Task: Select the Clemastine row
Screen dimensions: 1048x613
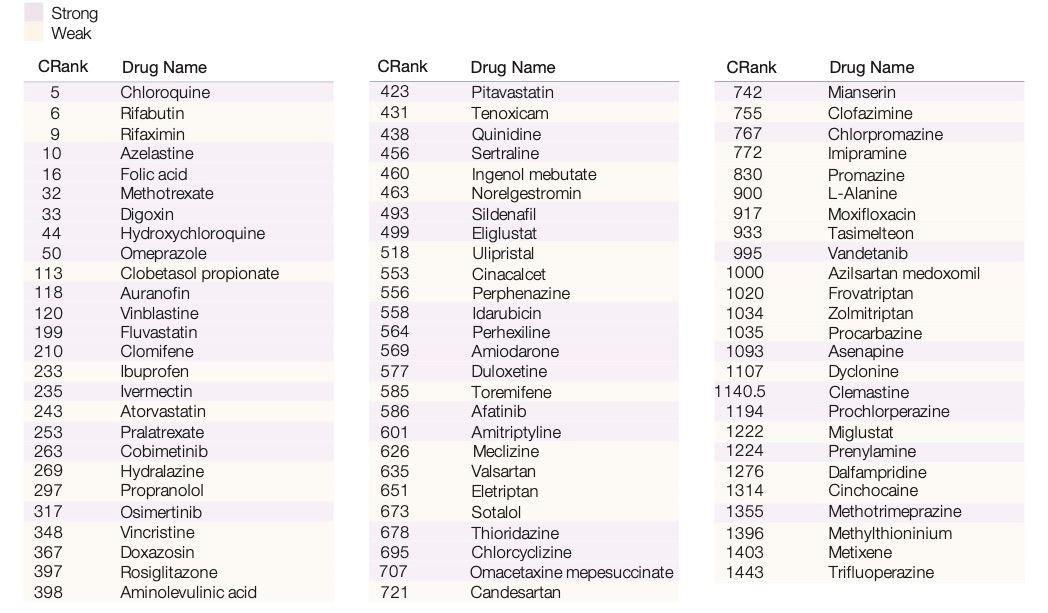Action: click(x=868, y=392)
